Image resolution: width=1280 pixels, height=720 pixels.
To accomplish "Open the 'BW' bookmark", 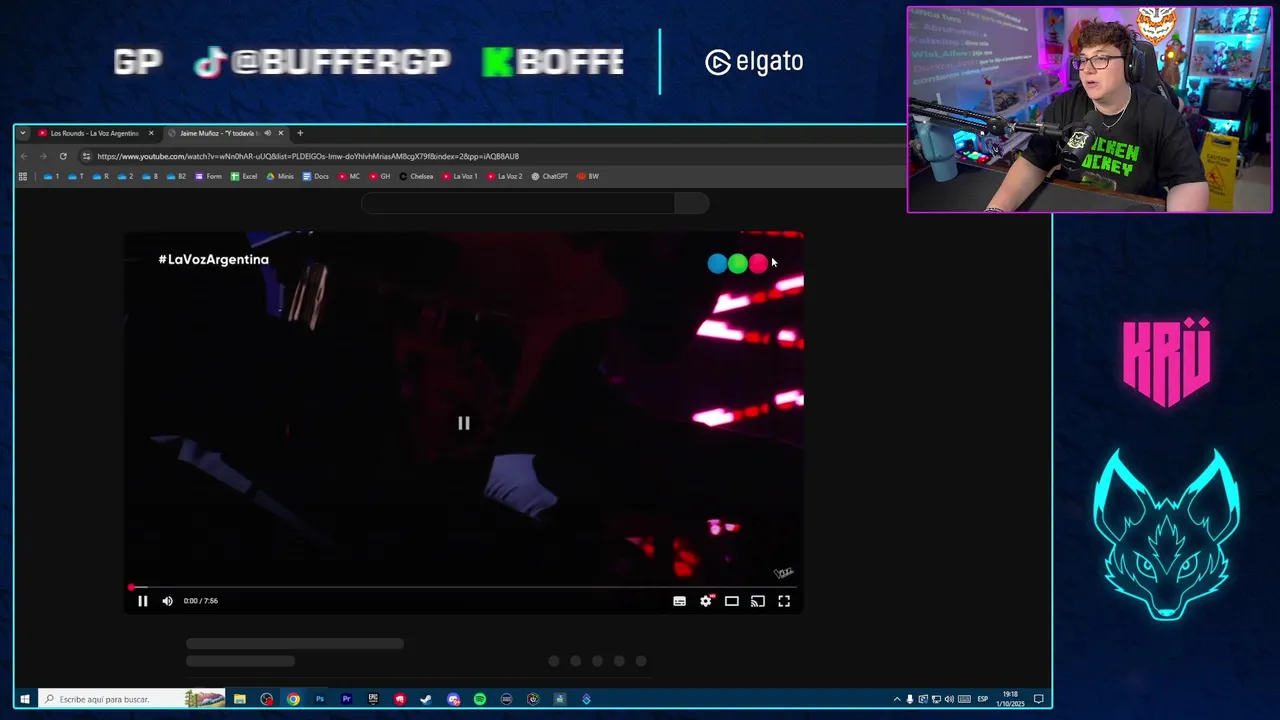I will tap(588, 176).
